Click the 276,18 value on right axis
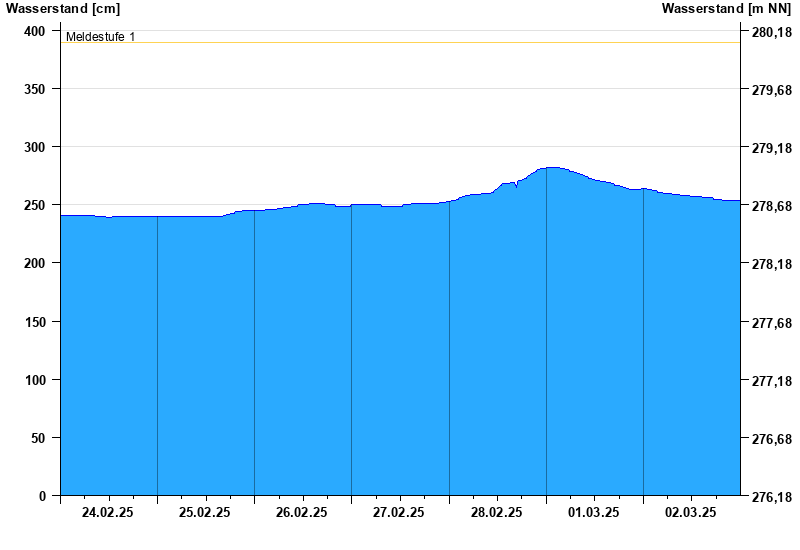This screenshot has width=800, height=550. (769, 497)
